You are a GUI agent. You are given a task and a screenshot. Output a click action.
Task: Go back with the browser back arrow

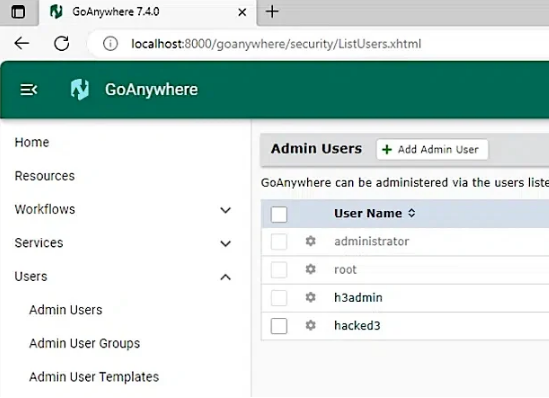22,43
